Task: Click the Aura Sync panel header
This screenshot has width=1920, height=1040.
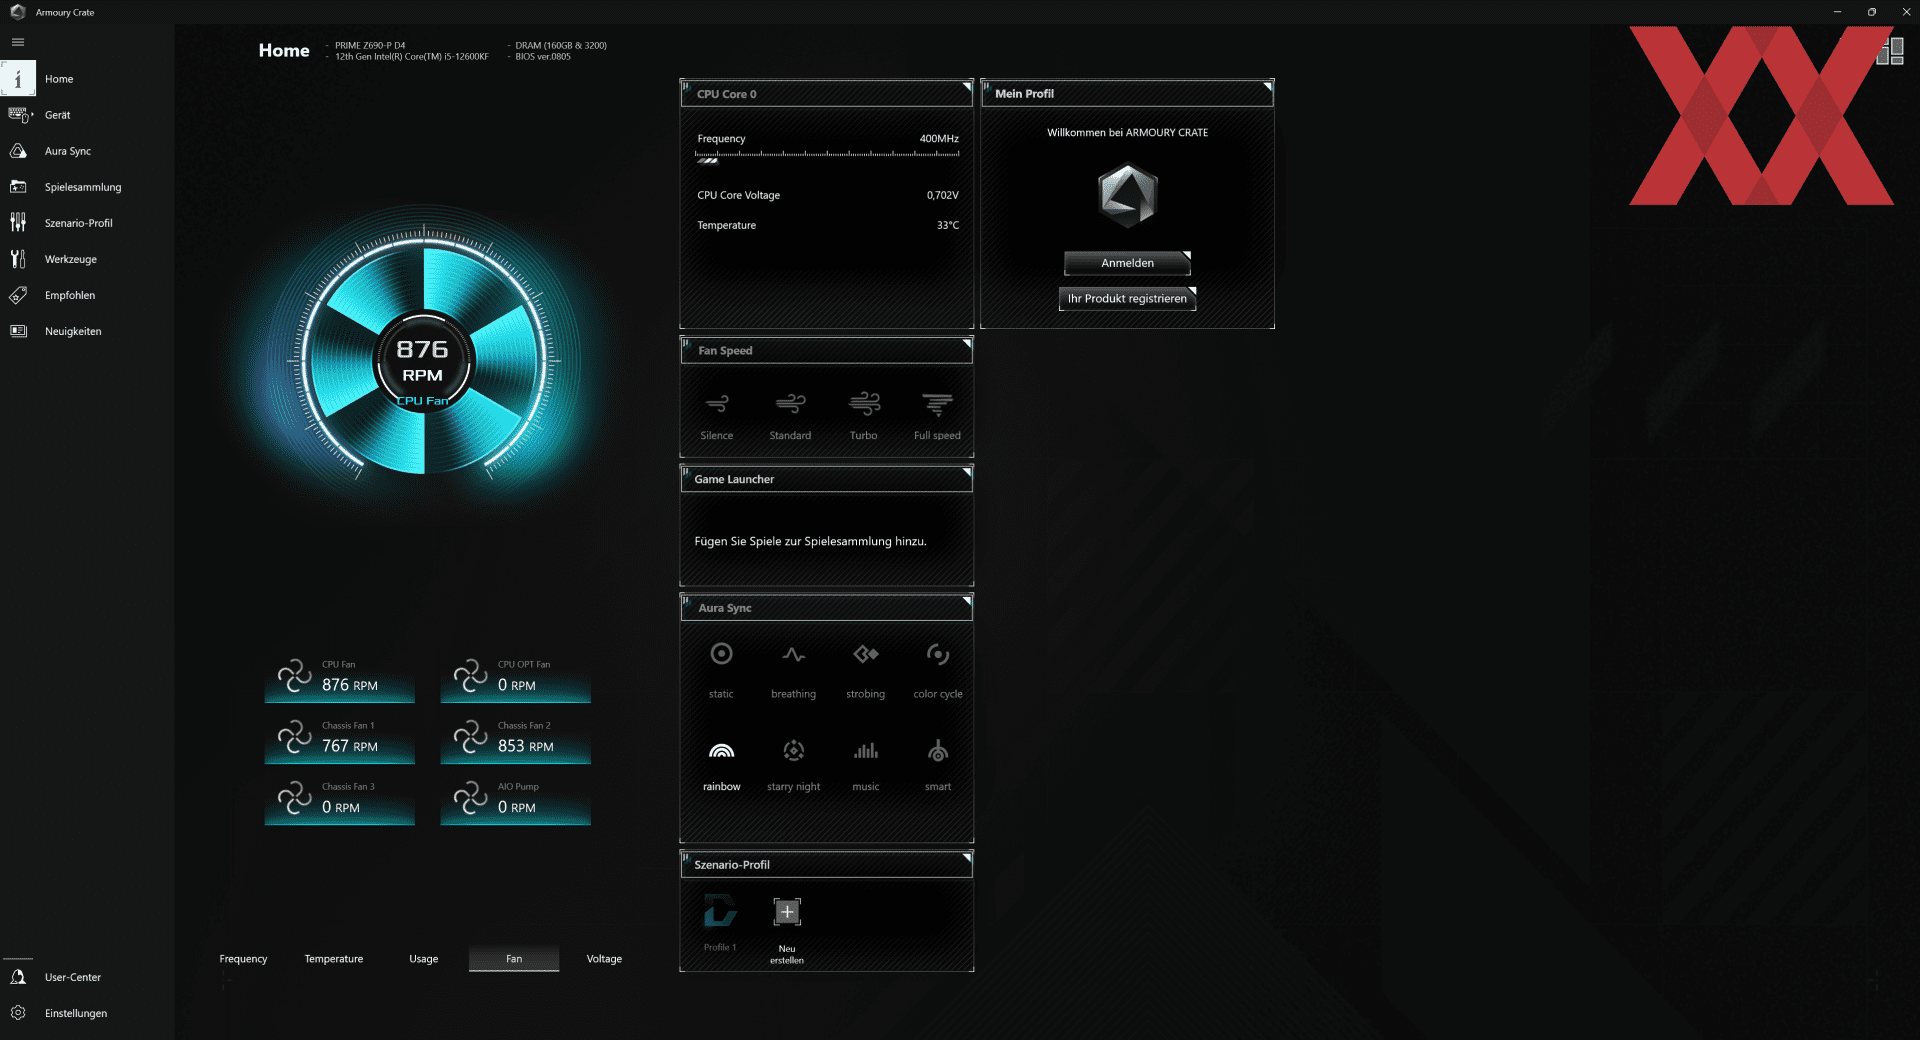Action: coord(827,608)
